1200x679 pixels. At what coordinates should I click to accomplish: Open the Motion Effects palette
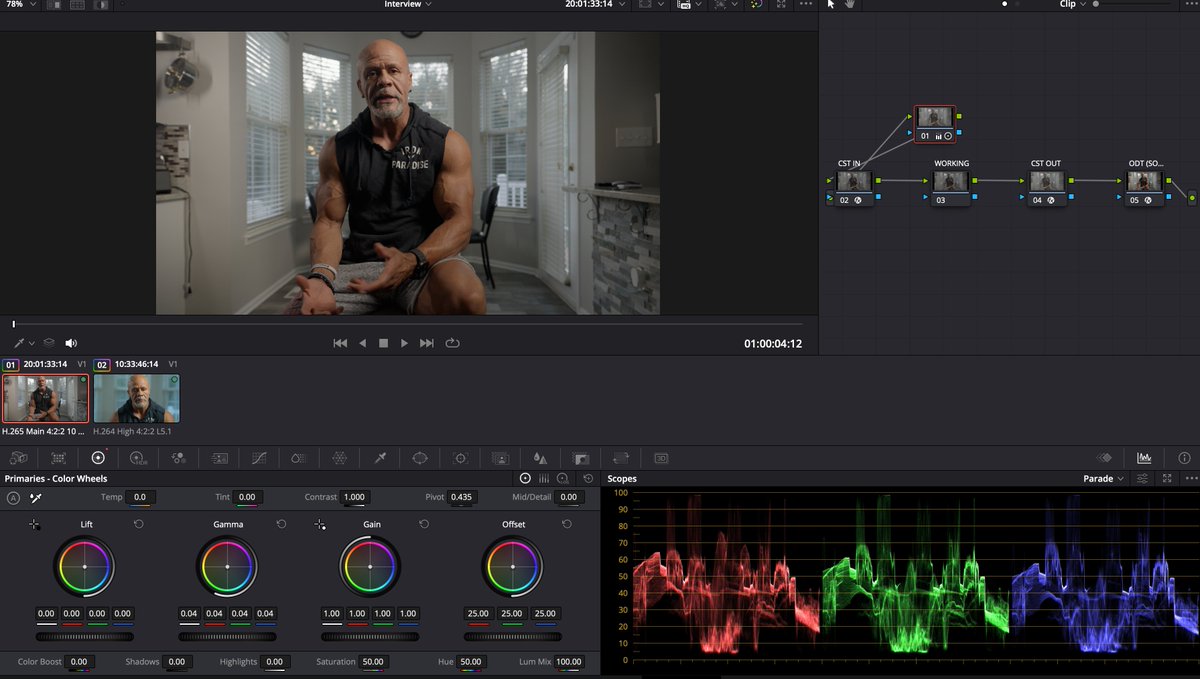tap(219, 457)
